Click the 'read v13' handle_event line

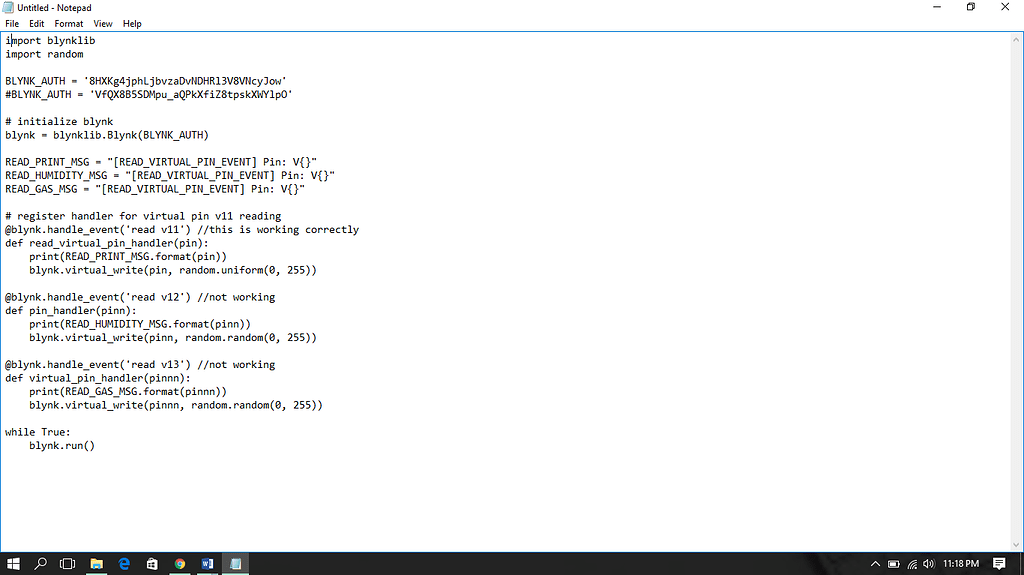pyautogui.click(x=140, y=365)
